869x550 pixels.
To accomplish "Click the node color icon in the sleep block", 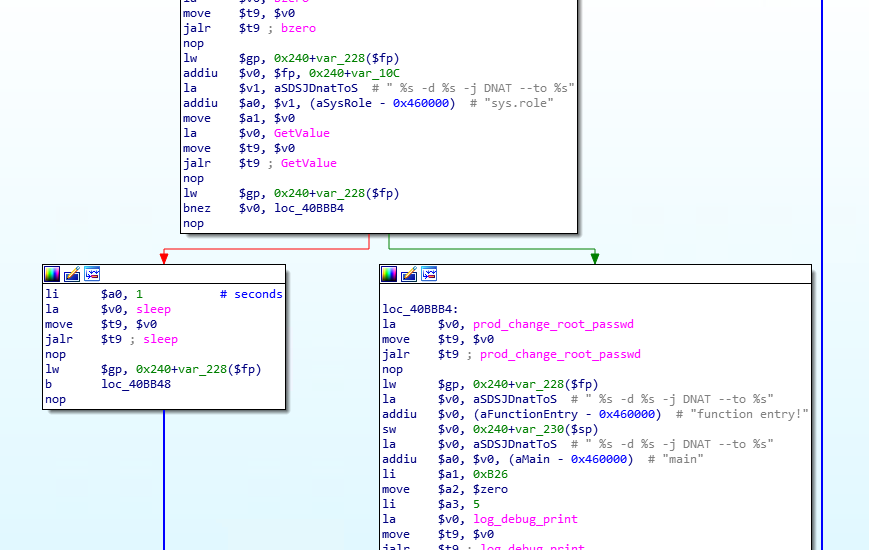I will tap(52, 274).
